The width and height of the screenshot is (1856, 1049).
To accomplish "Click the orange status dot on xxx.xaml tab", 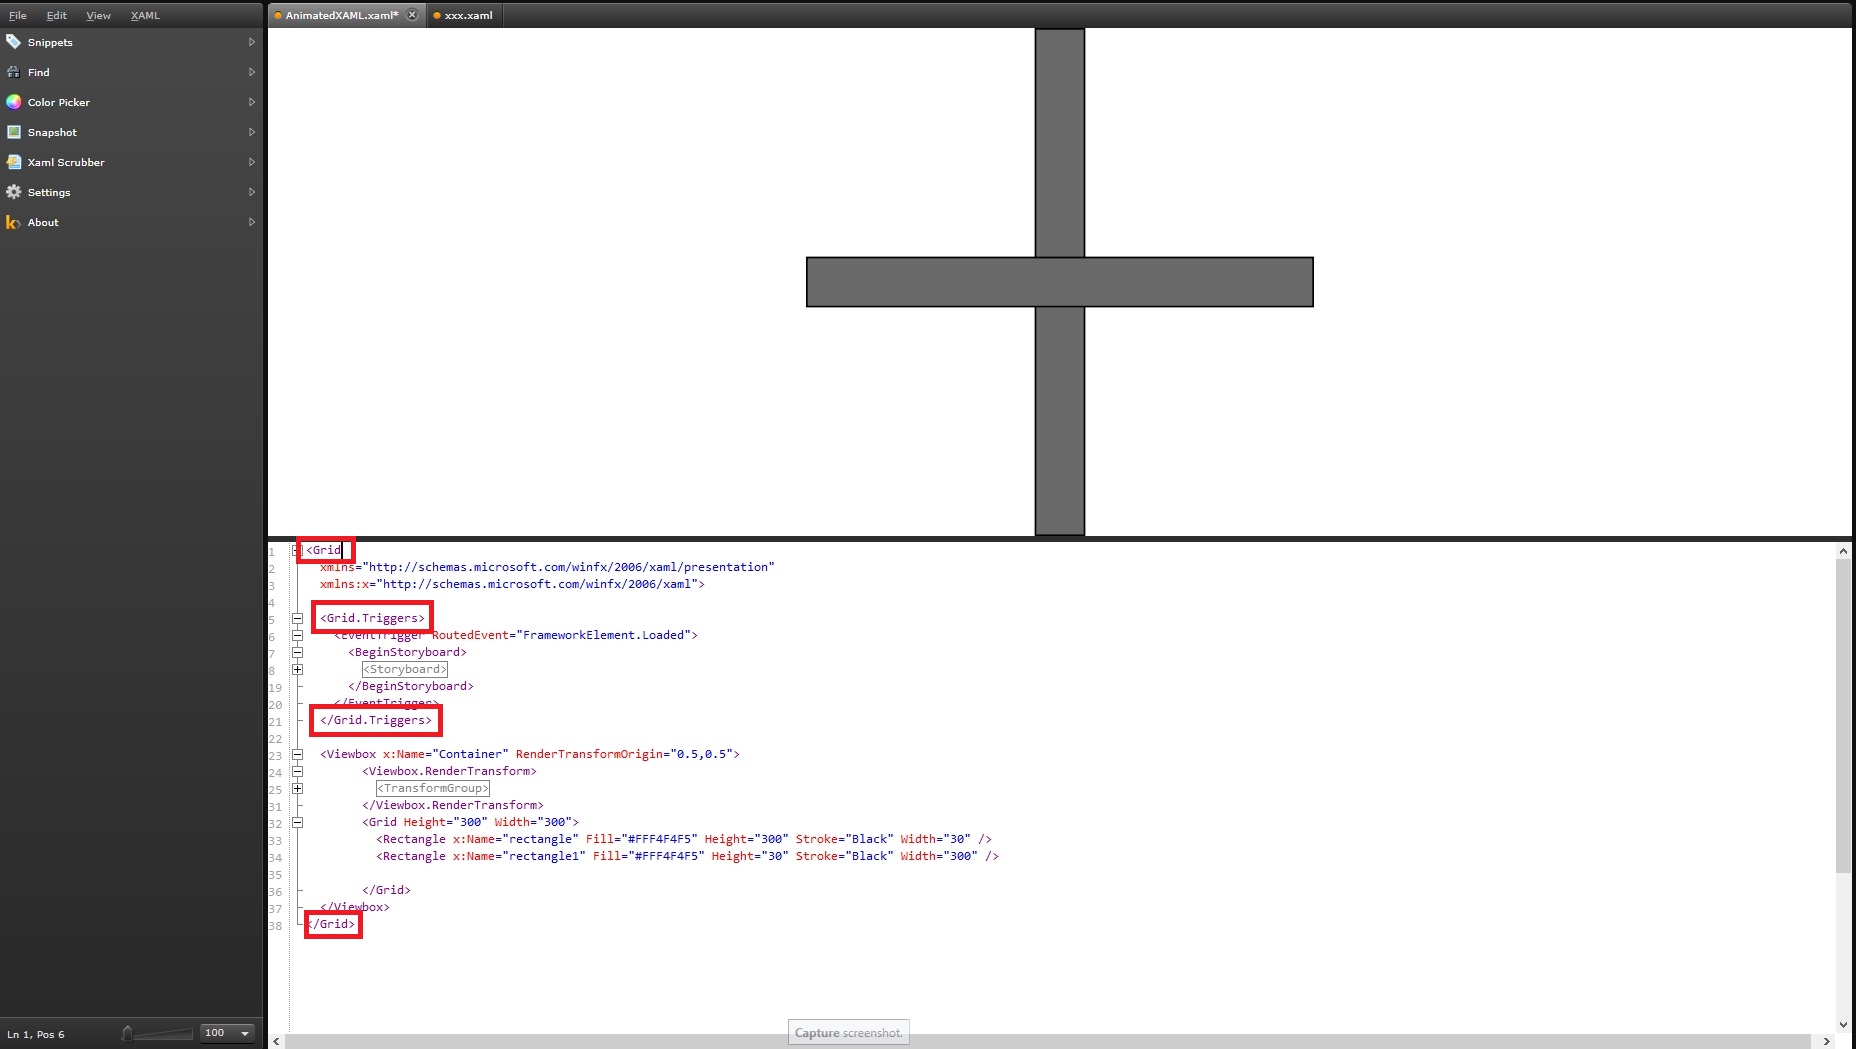I will (x=437, y=15).
